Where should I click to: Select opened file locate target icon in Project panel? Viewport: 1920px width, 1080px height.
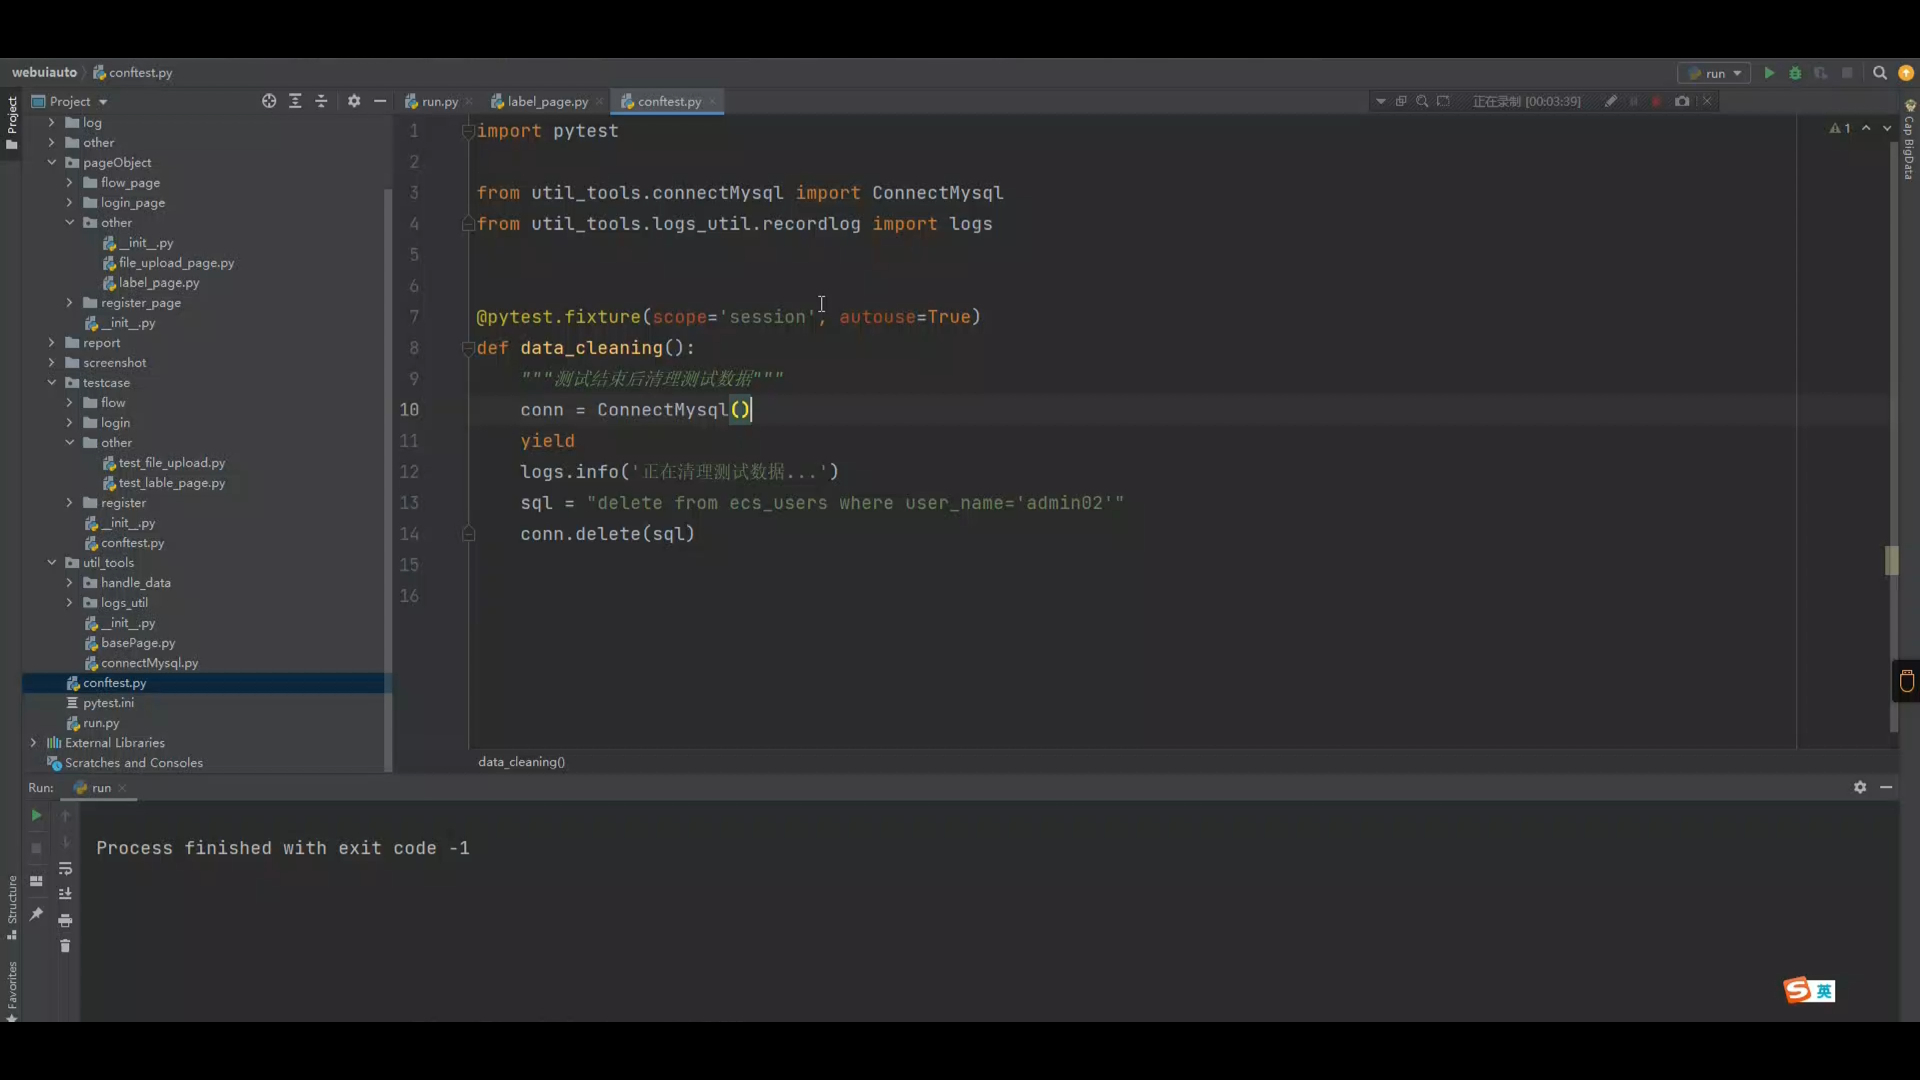click(269, 101)
